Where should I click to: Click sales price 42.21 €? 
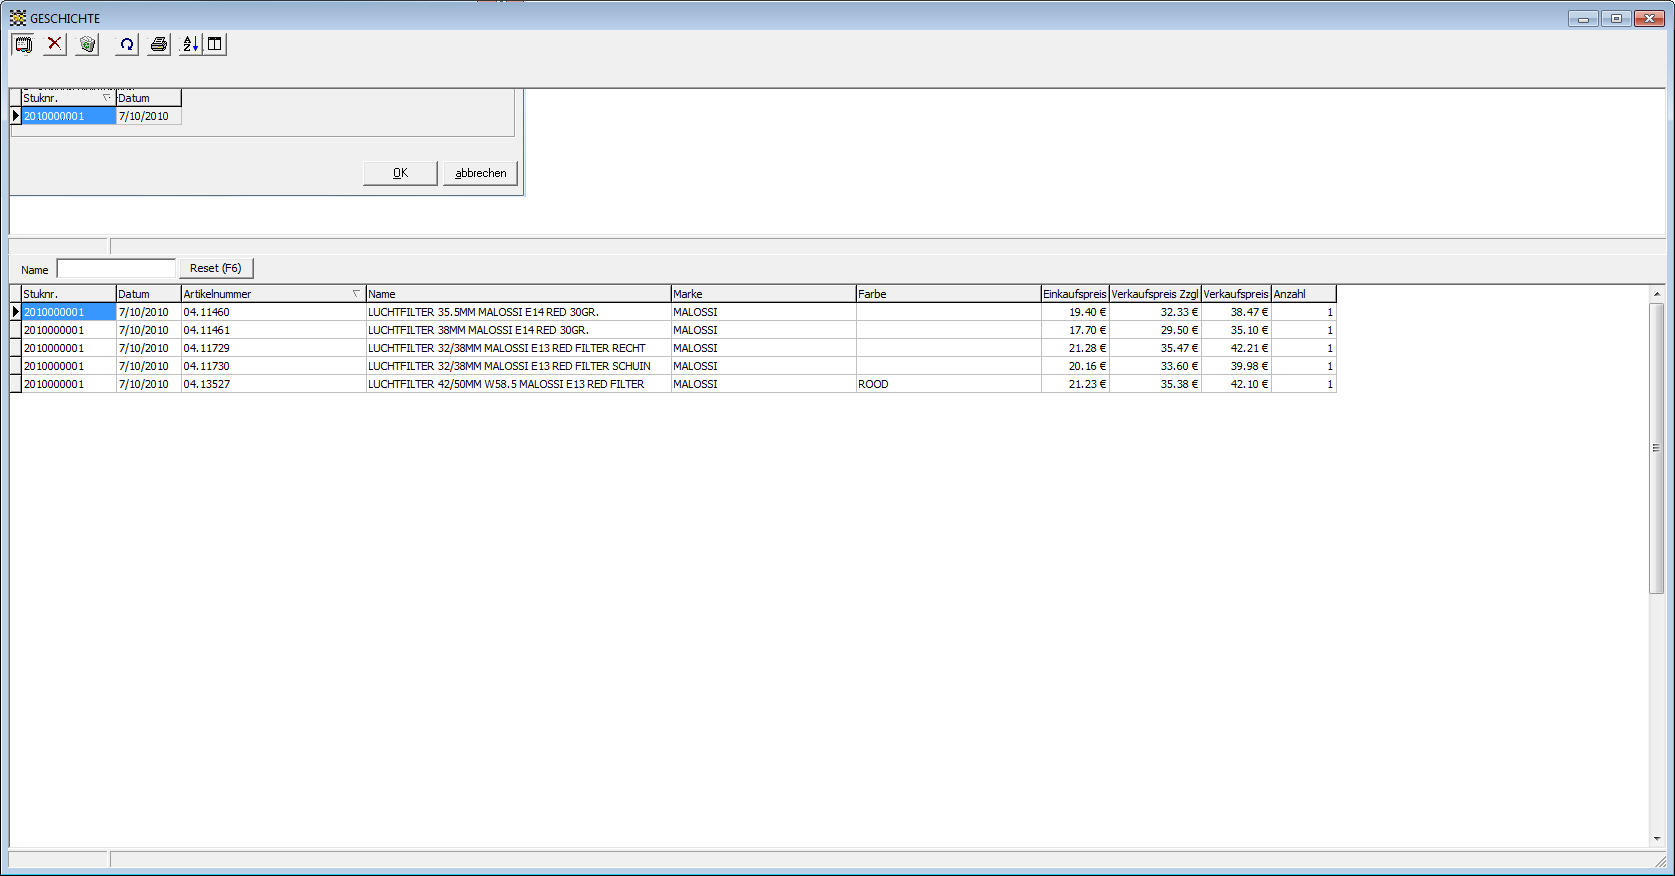(1236, 348)
